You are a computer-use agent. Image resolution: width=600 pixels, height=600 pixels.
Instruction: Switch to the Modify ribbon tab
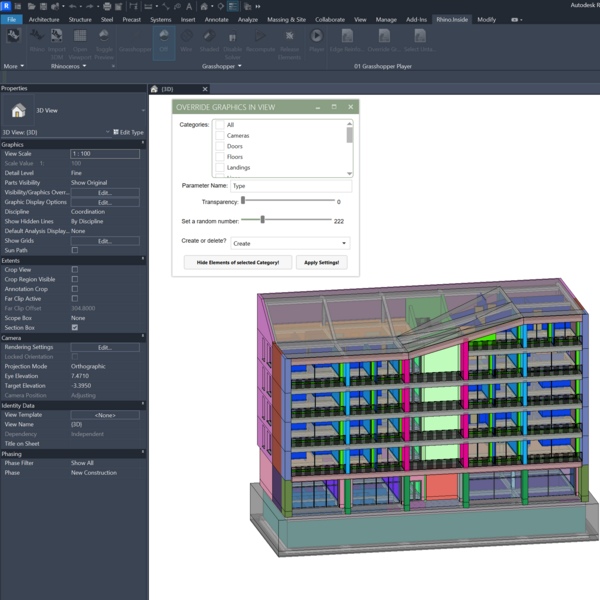point(486,20)
